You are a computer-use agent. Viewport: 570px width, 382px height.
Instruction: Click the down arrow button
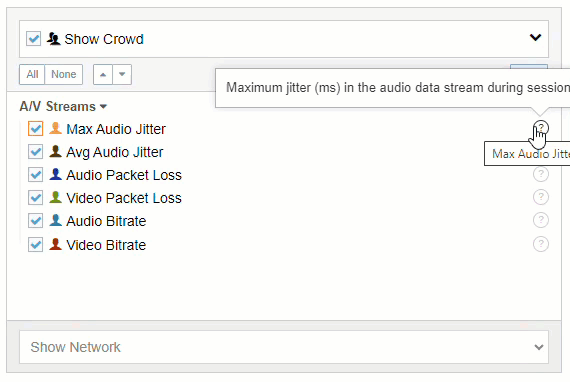pyautogui.click(x=122, y=74)
